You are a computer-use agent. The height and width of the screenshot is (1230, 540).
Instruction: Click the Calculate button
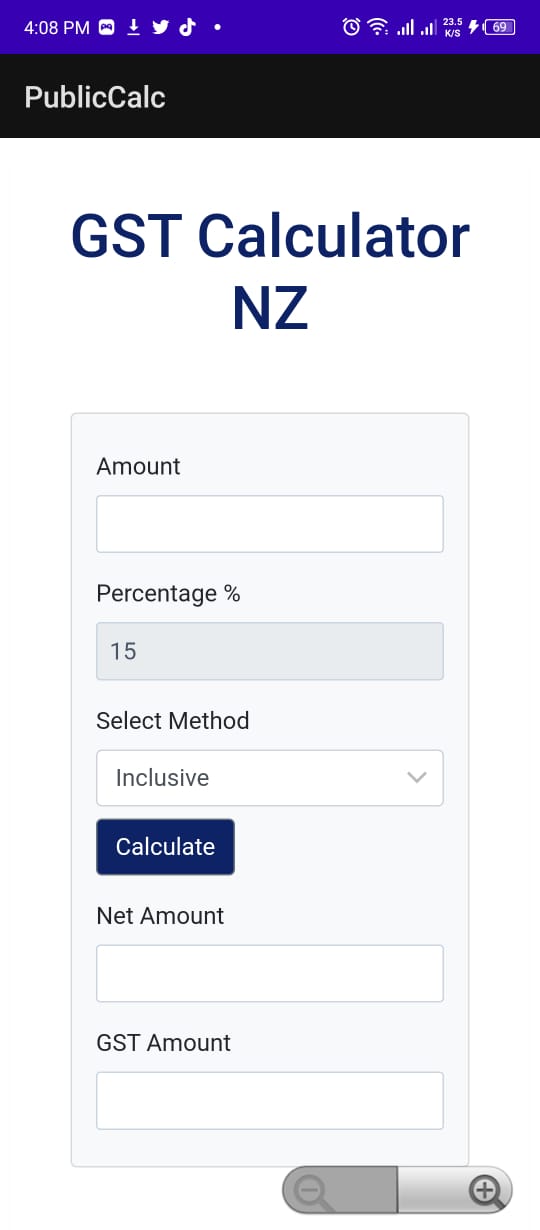[166, 847]
